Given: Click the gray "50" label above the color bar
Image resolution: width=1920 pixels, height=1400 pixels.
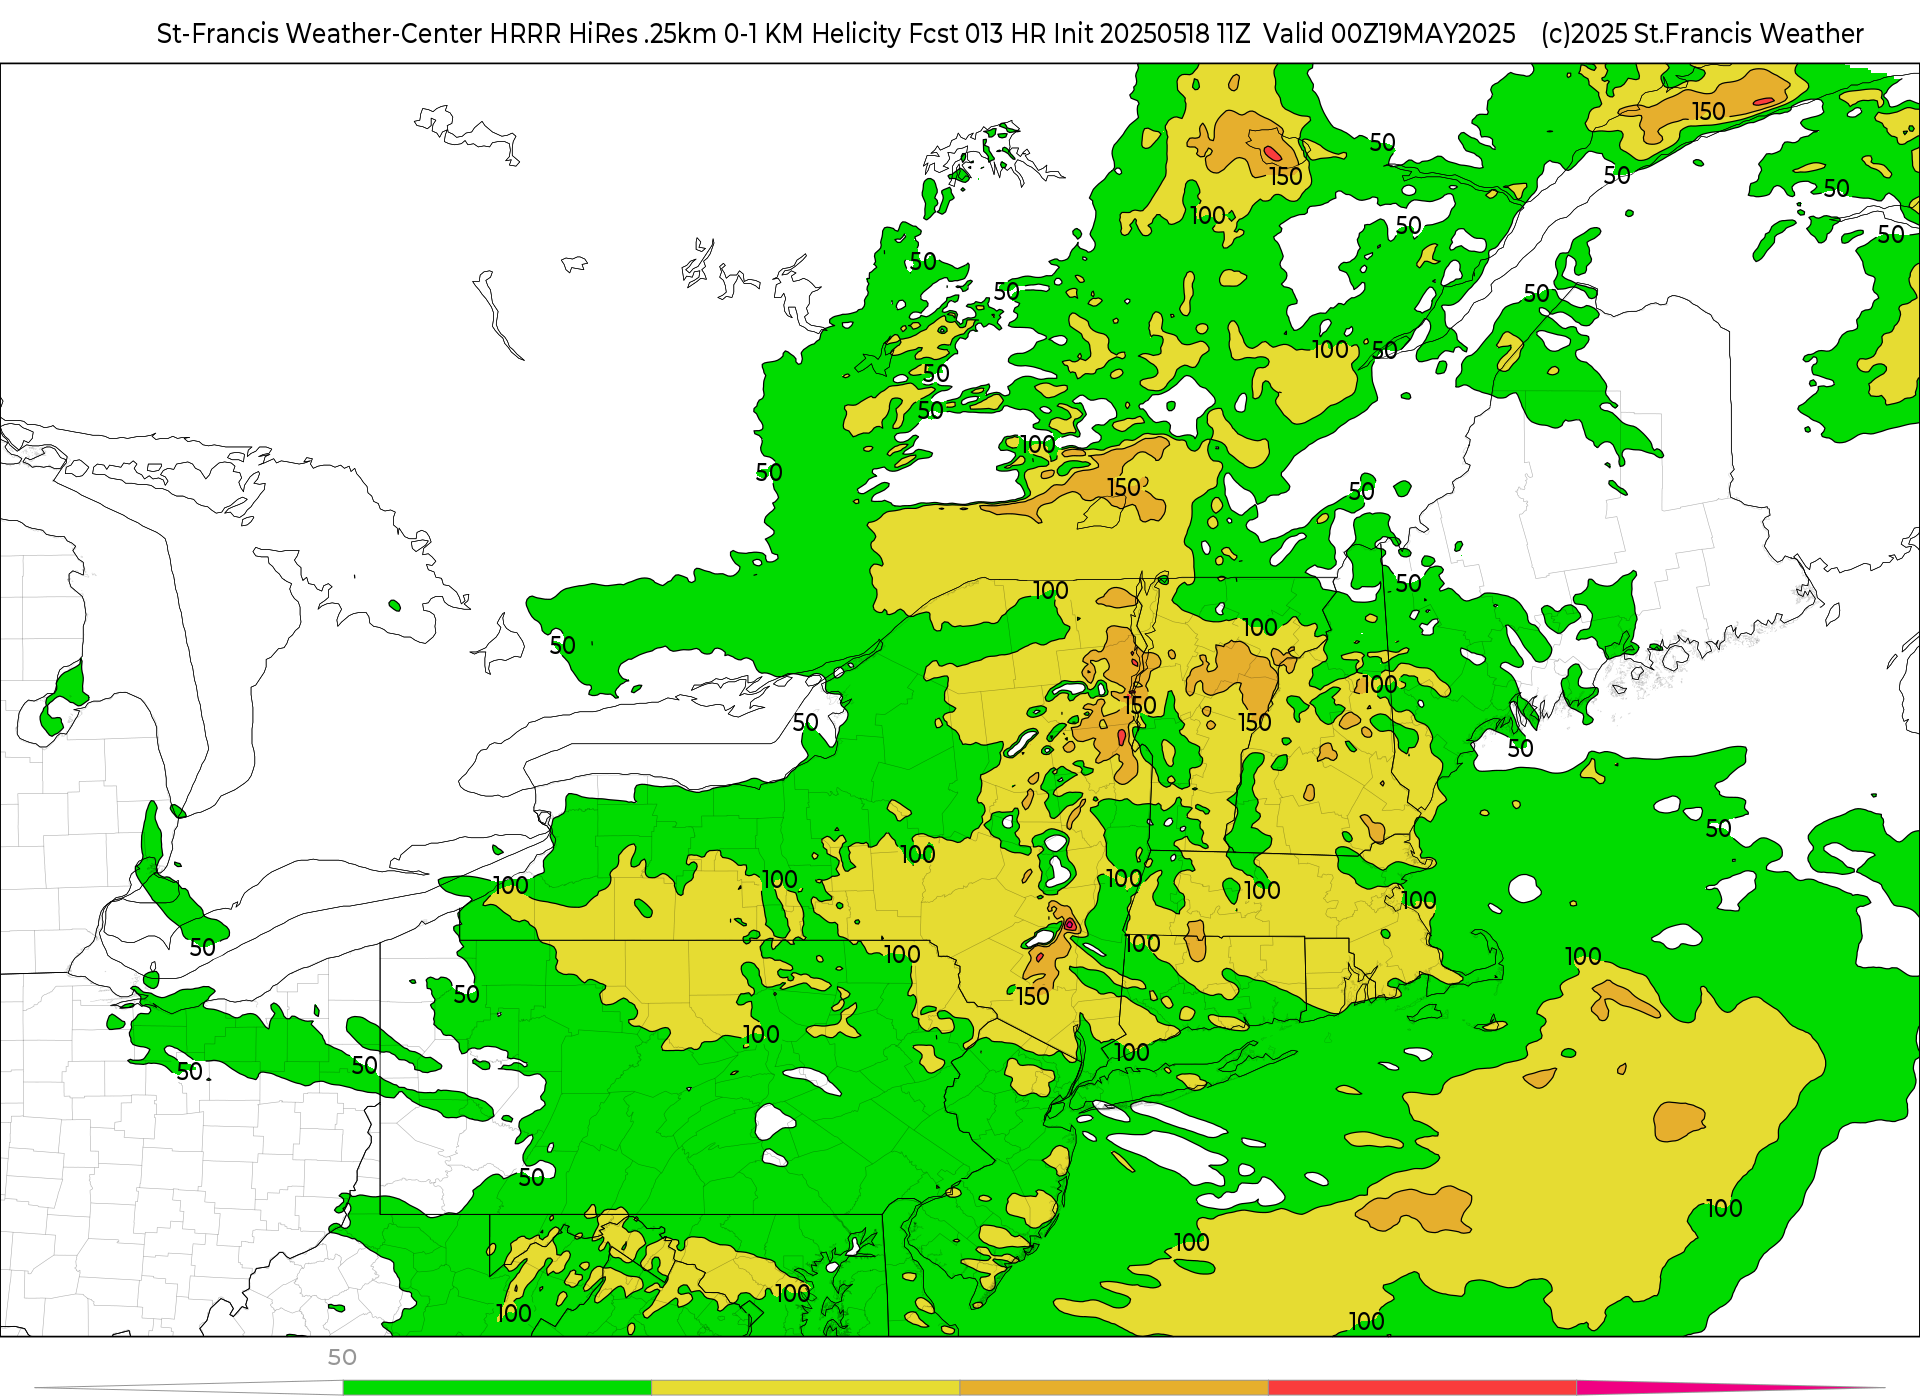Looking at the screenshot, I should (x=342, y=1357).
